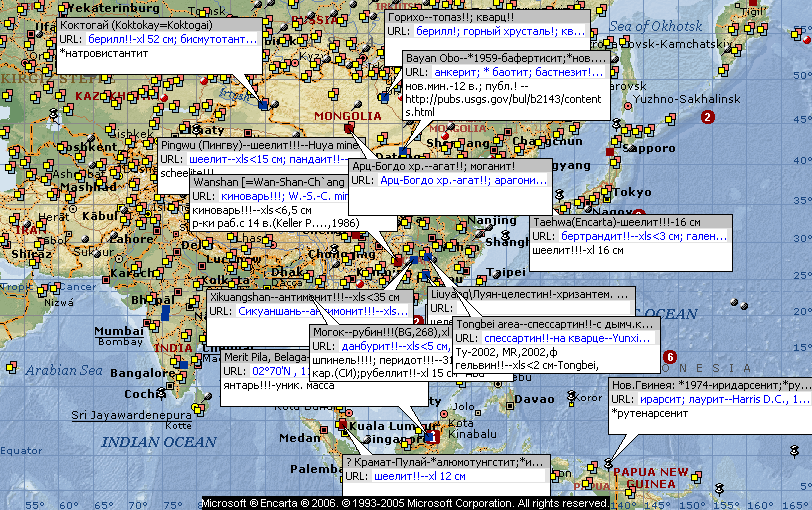Click pushpin southeast of Papua New Guinea label

718,488
